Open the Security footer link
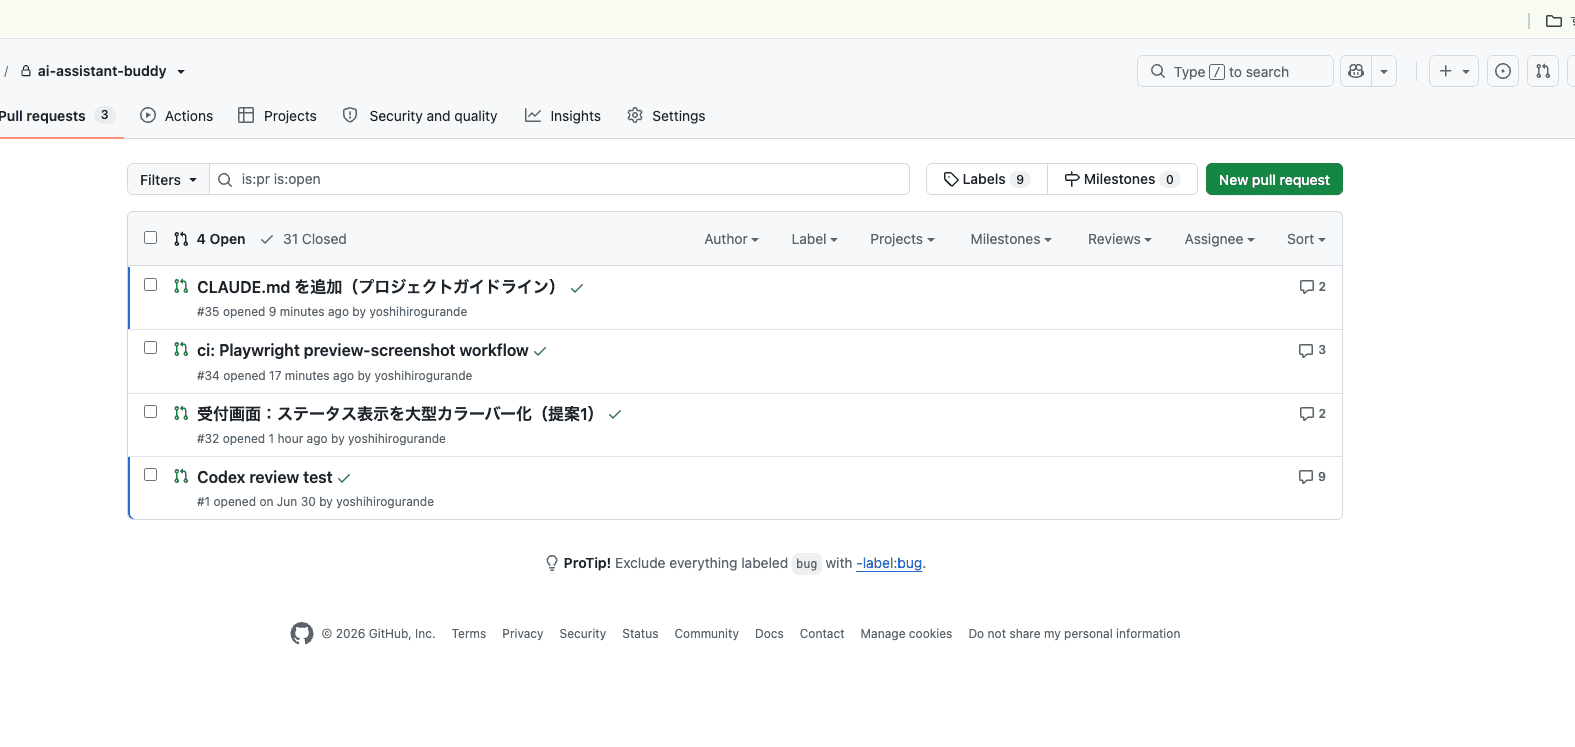Image resolution: width=1575 pixels, height=747 pixels. click(583, 634)
